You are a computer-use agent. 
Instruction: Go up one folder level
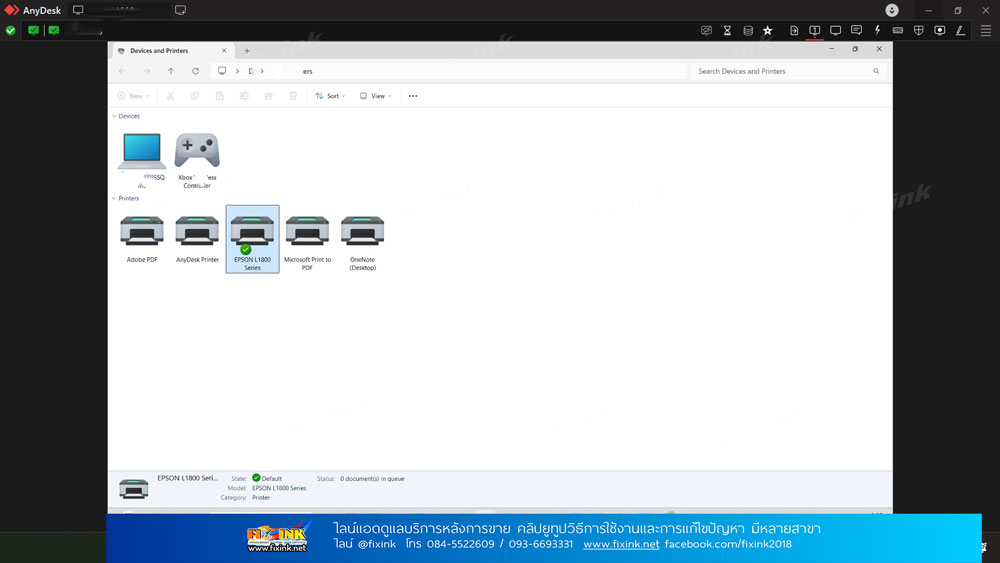(171, 71)
